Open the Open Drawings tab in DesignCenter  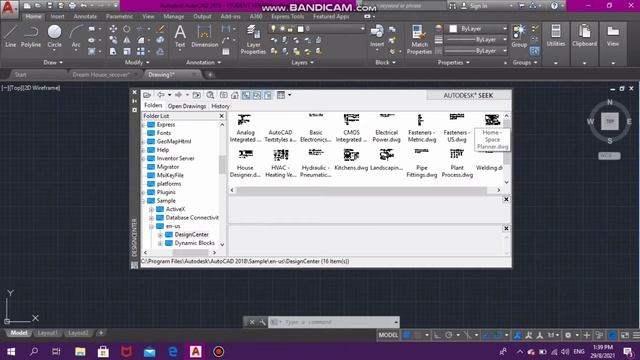coord(187,106)
